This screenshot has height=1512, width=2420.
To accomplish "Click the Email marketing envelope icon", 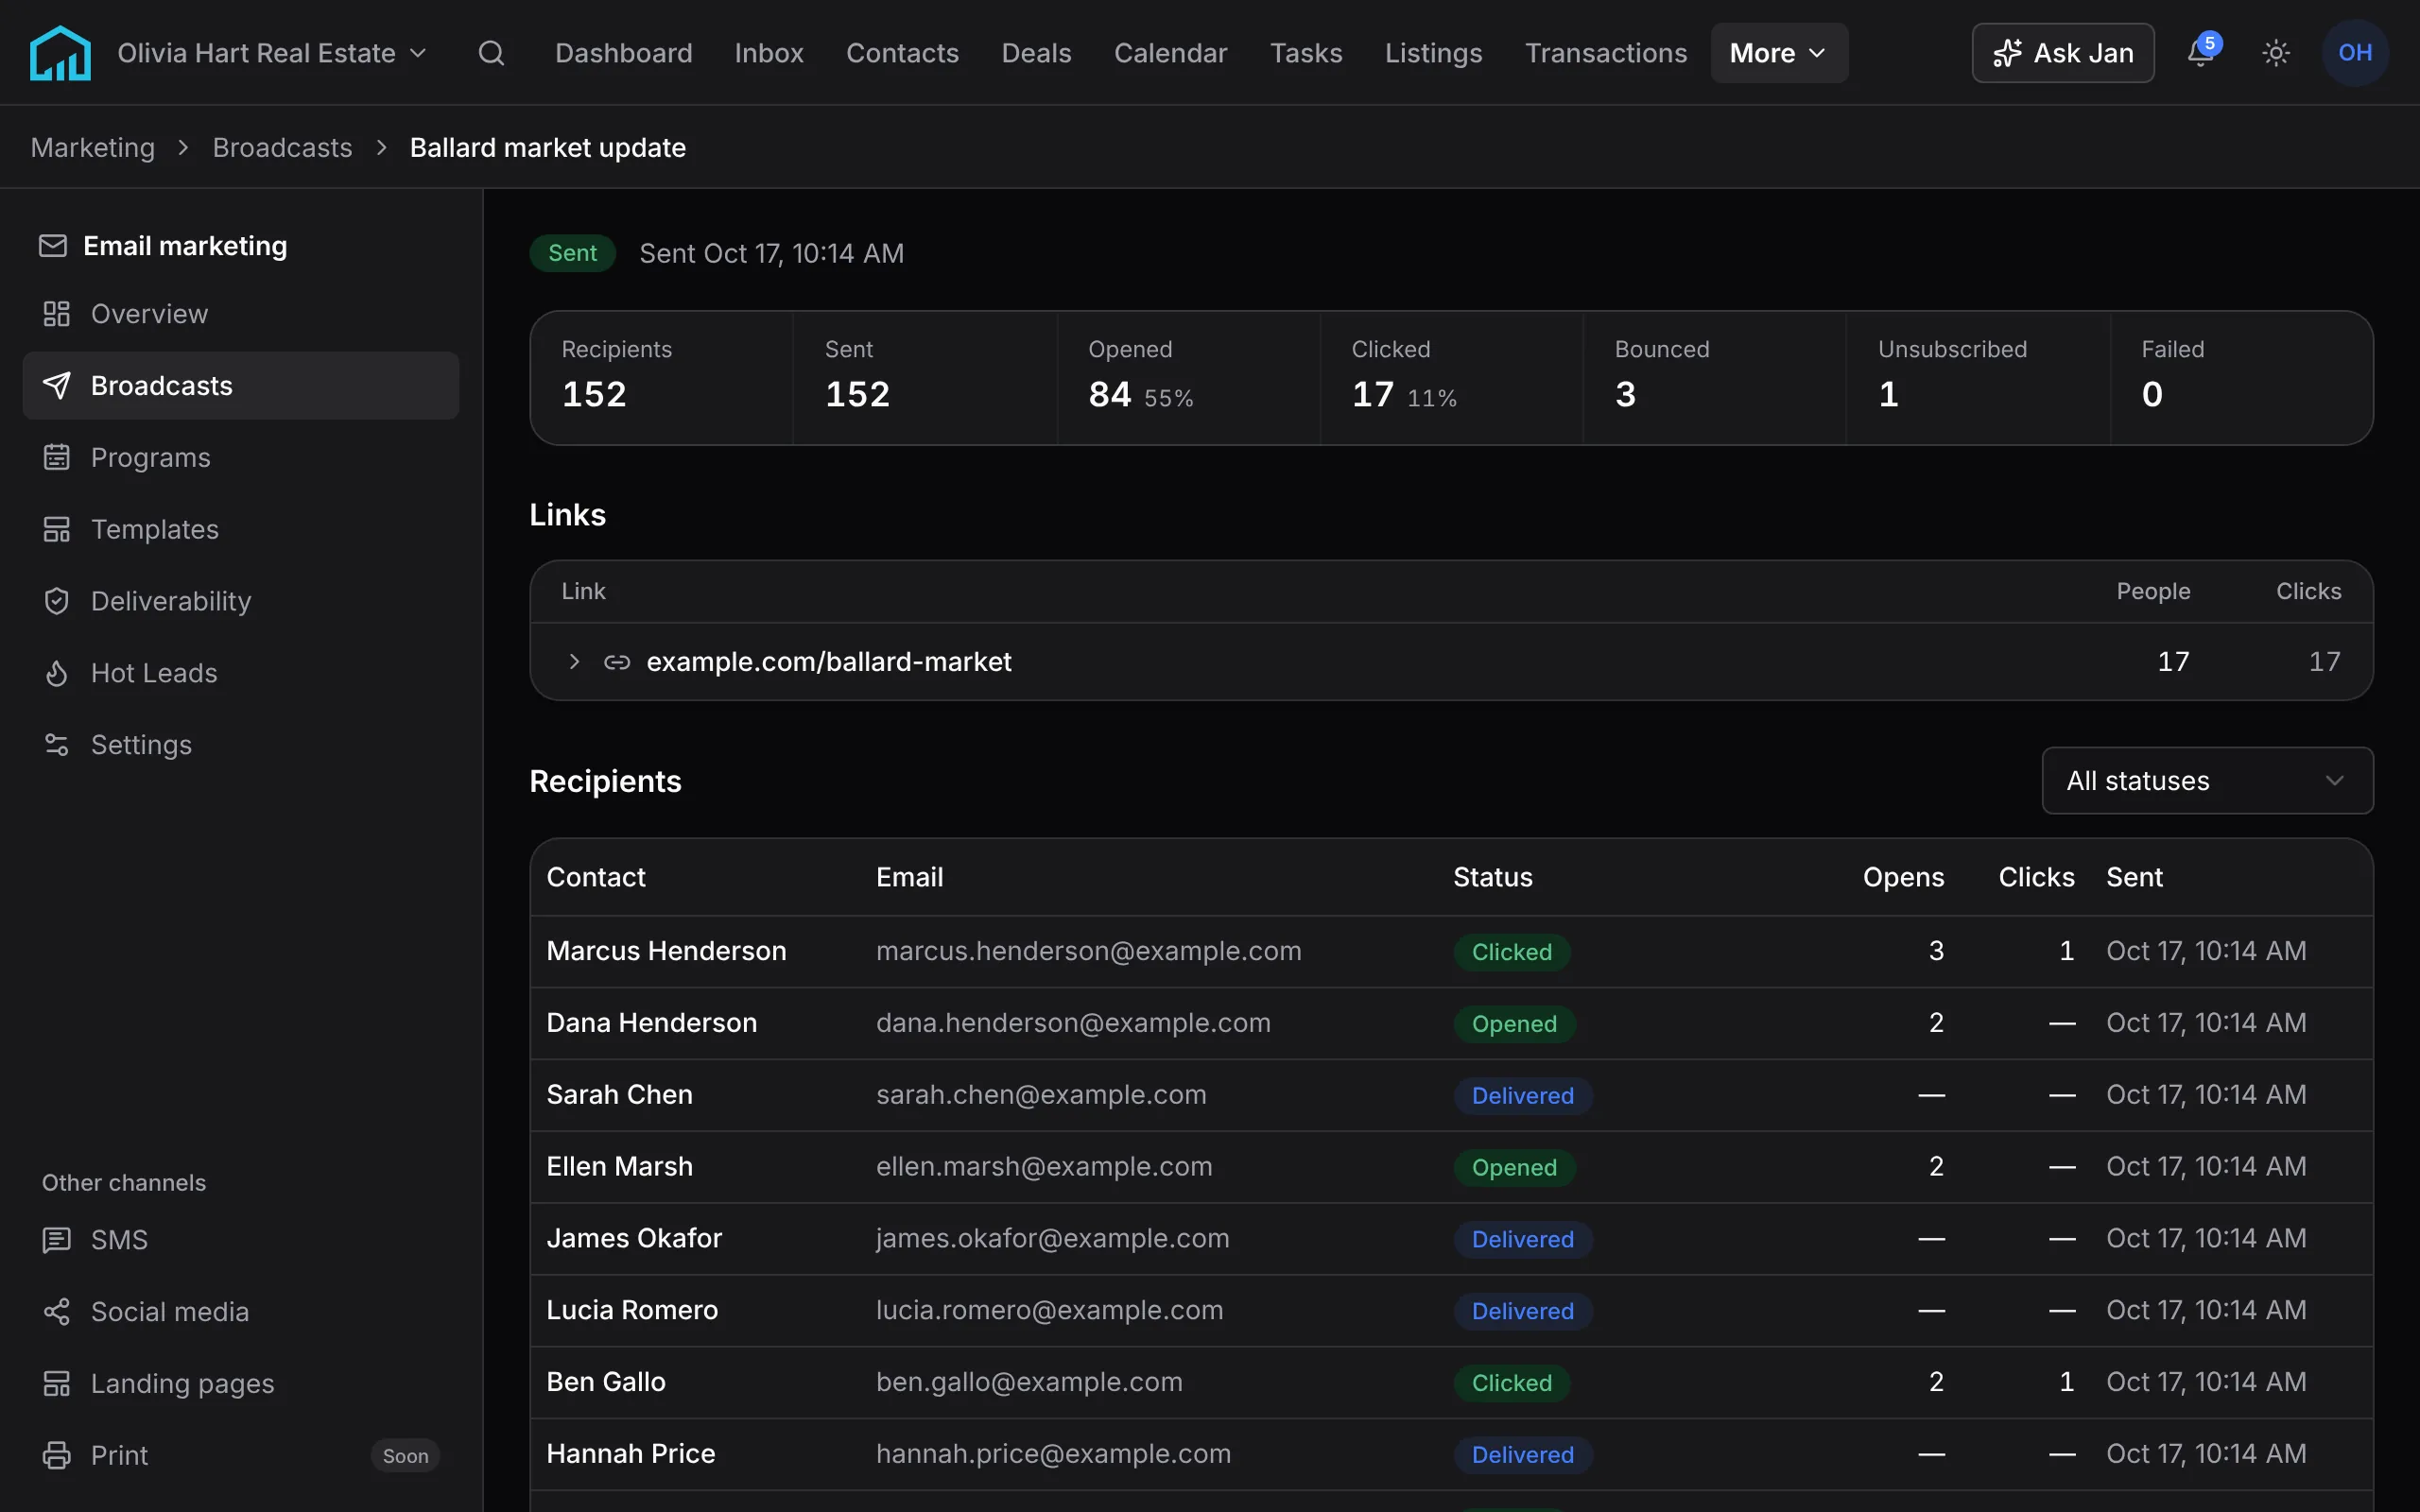I will click(x=53, y=246).
